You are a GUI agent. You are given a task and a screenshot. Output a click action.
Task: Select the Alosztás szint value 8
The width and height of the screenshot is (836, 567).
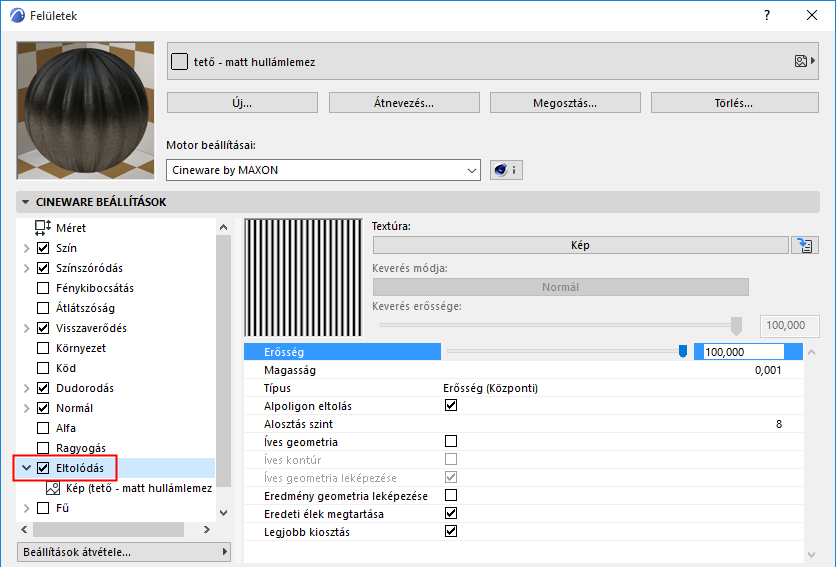tap(779, 424)
